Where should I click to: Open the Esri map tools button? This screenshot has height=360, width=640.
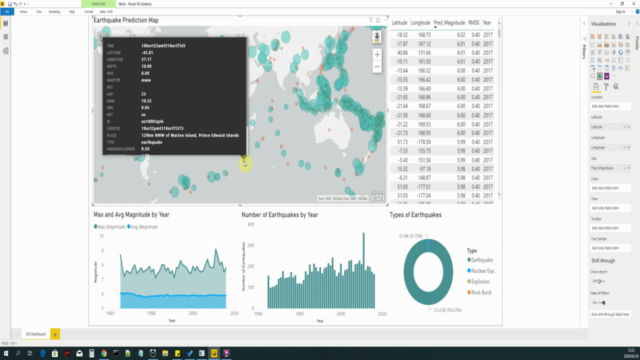click(x=377, y=37)
